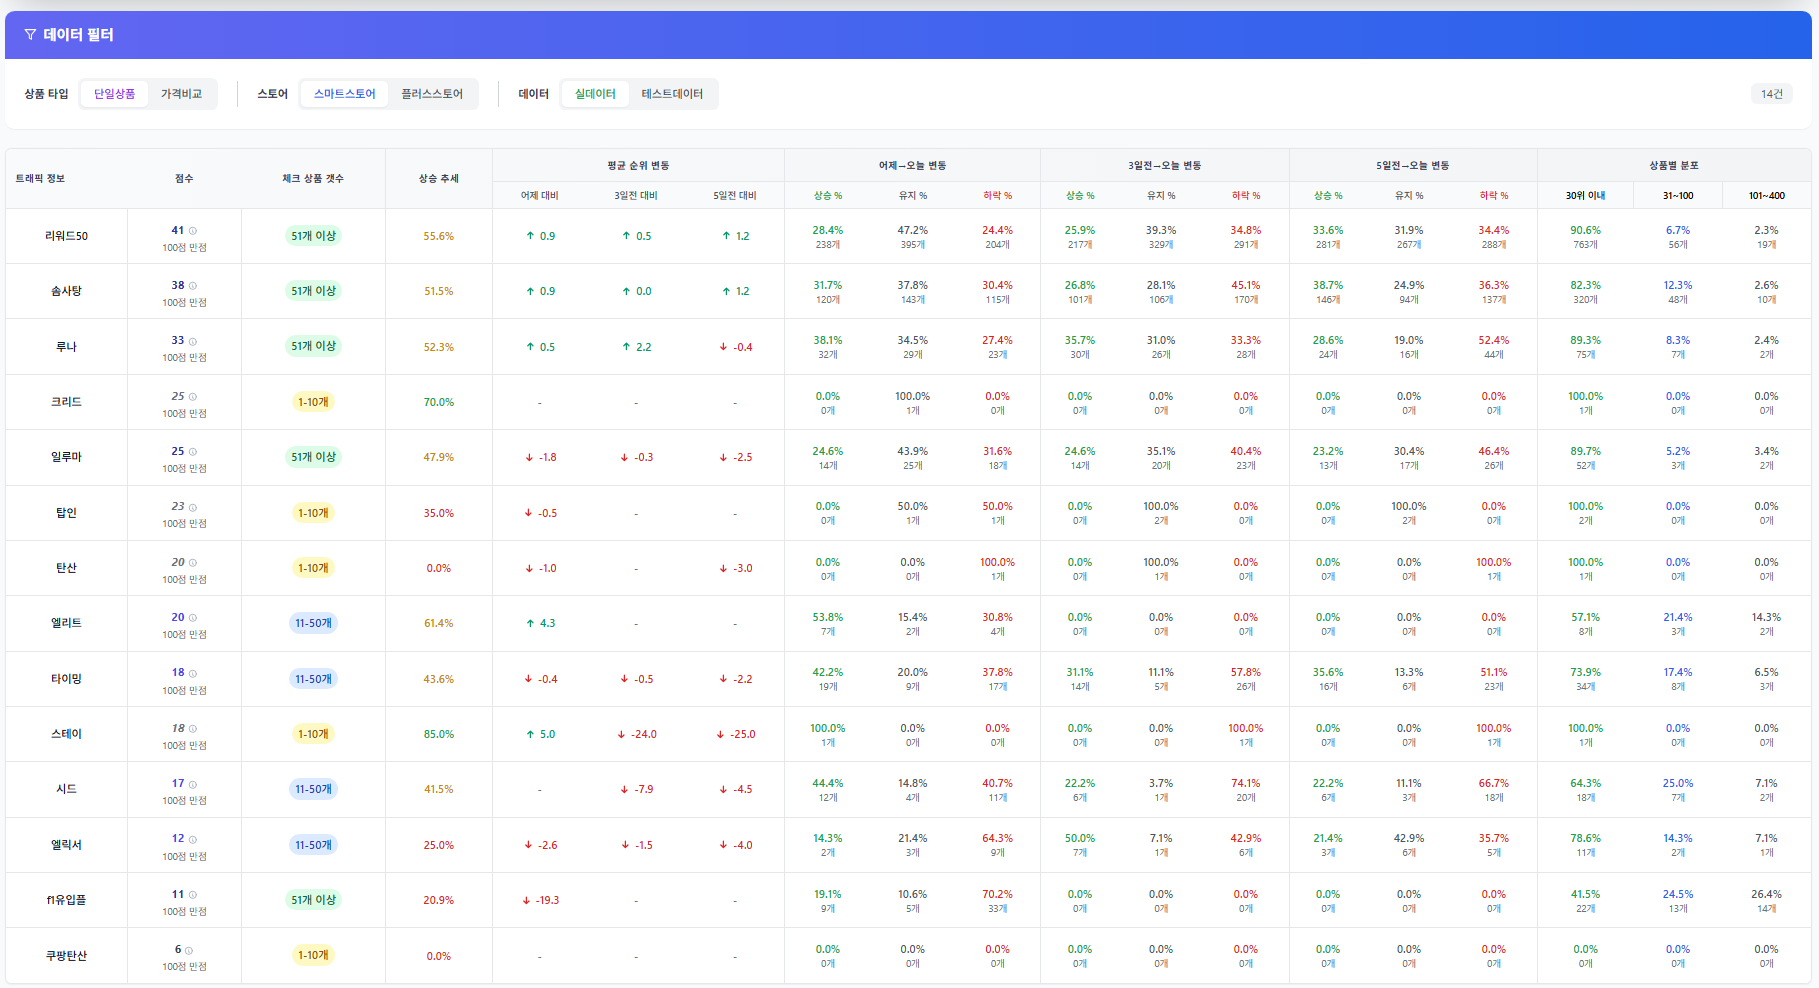Click the 11-50개 badge in 시드 row
The image size is (1819, 988).
click(x=313, y=789)
